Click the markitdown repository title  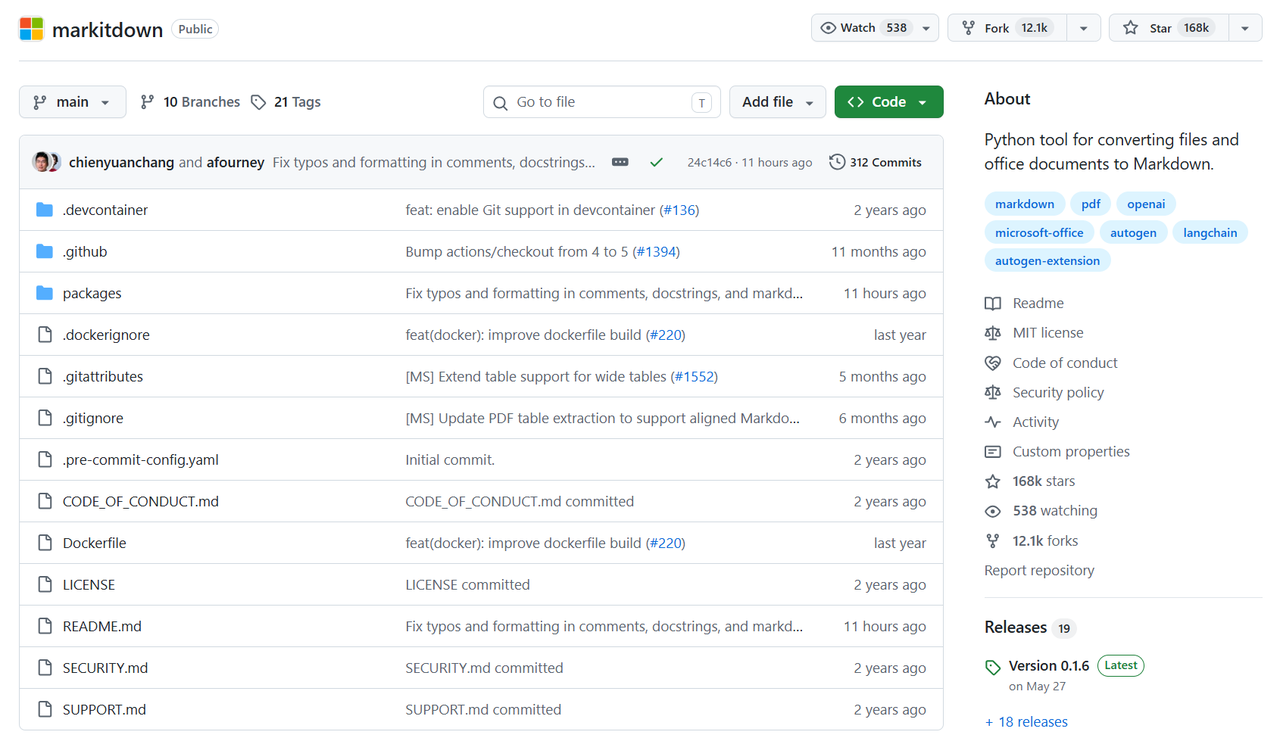[107, 30]
